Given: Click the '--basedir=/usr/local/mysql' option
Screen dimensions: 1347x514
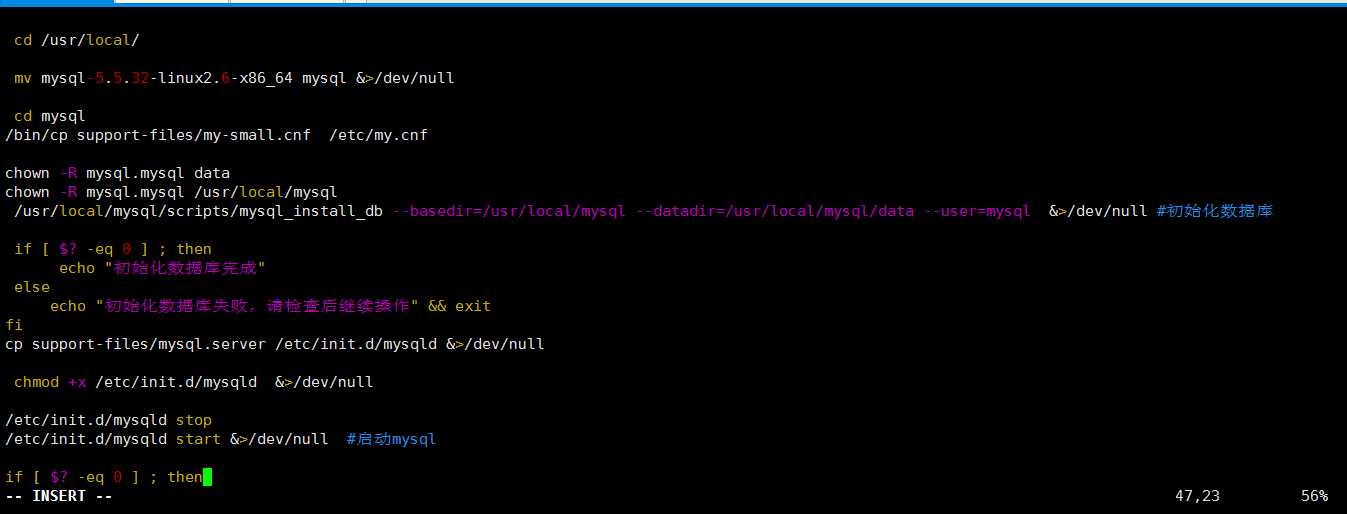Looking at the screenshot, I should click(x=509, y=211).
